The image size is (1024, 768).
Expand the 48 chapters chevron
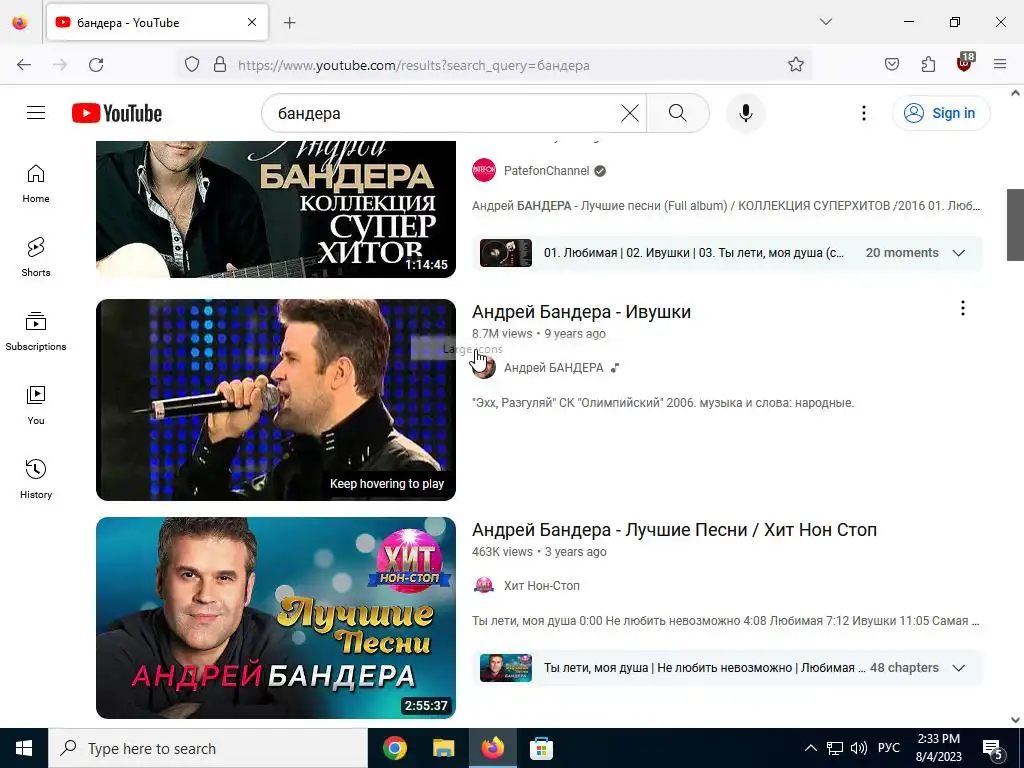[959, 668]
